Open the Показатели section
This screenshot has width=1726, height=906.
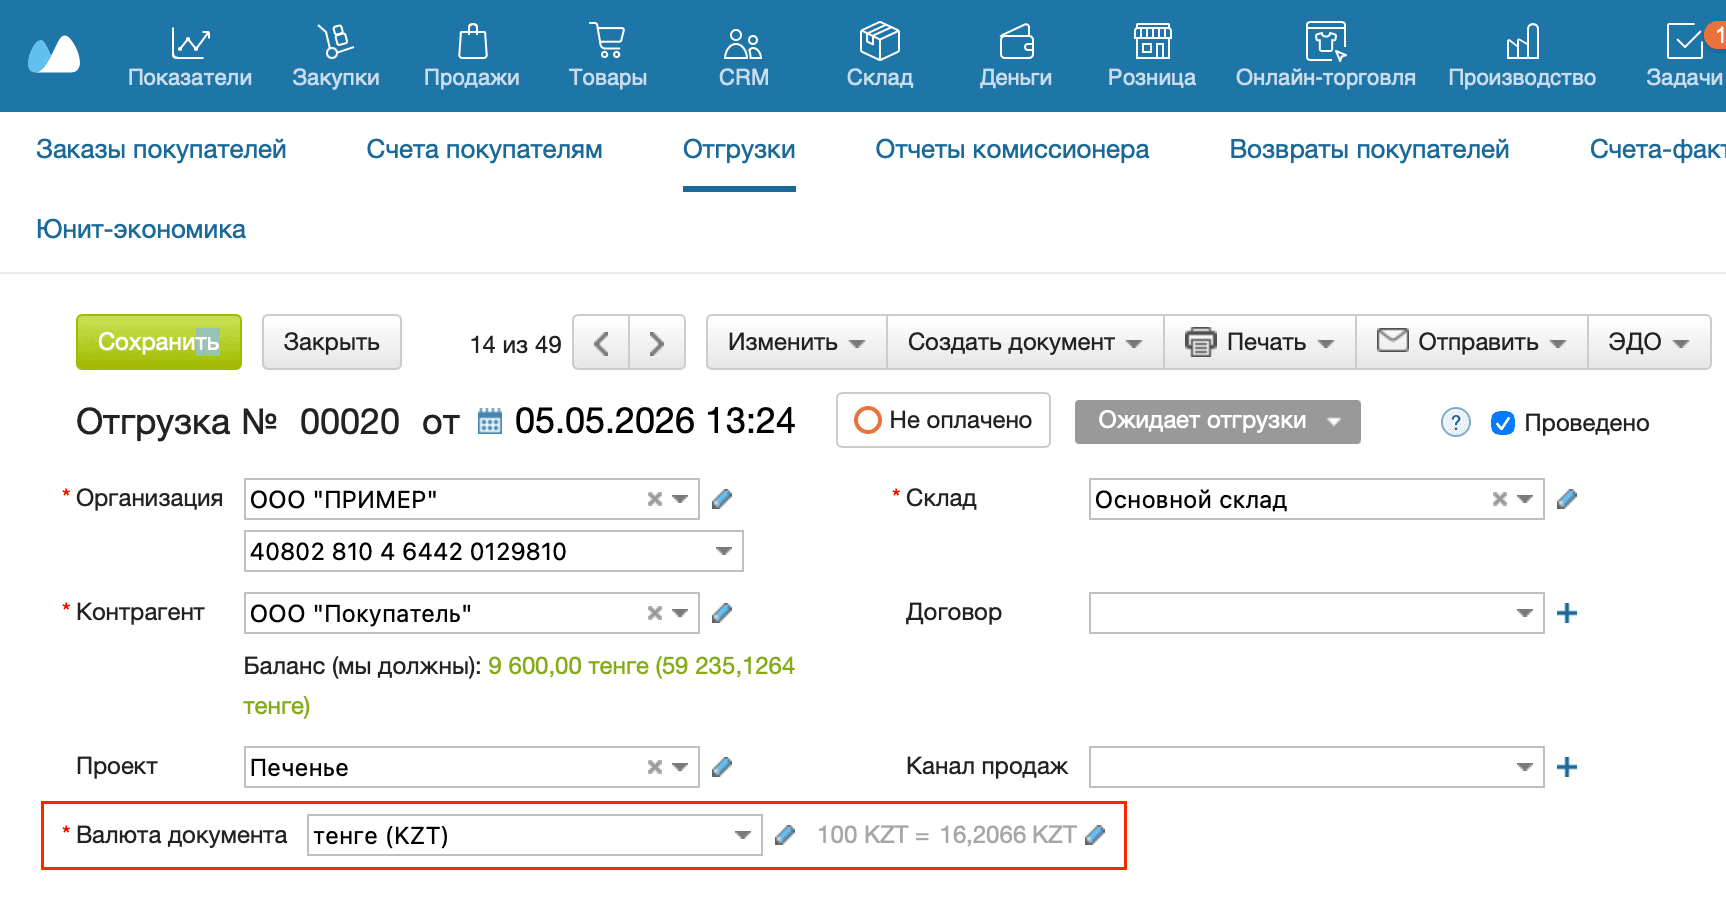[x=190, y=57]
